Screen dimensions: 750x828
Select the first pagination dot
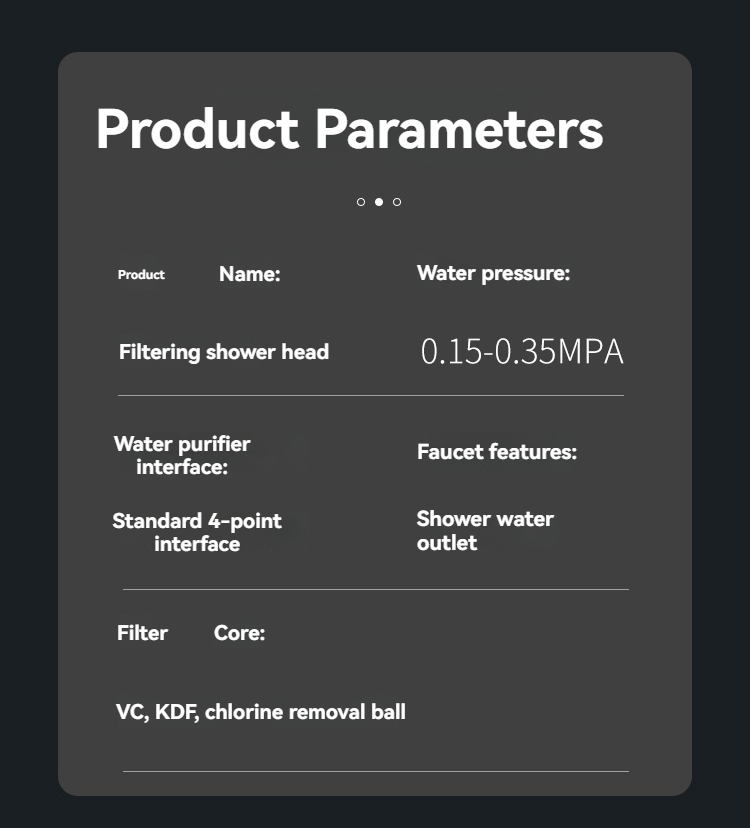pyautogui.click(x=361, y=202)
